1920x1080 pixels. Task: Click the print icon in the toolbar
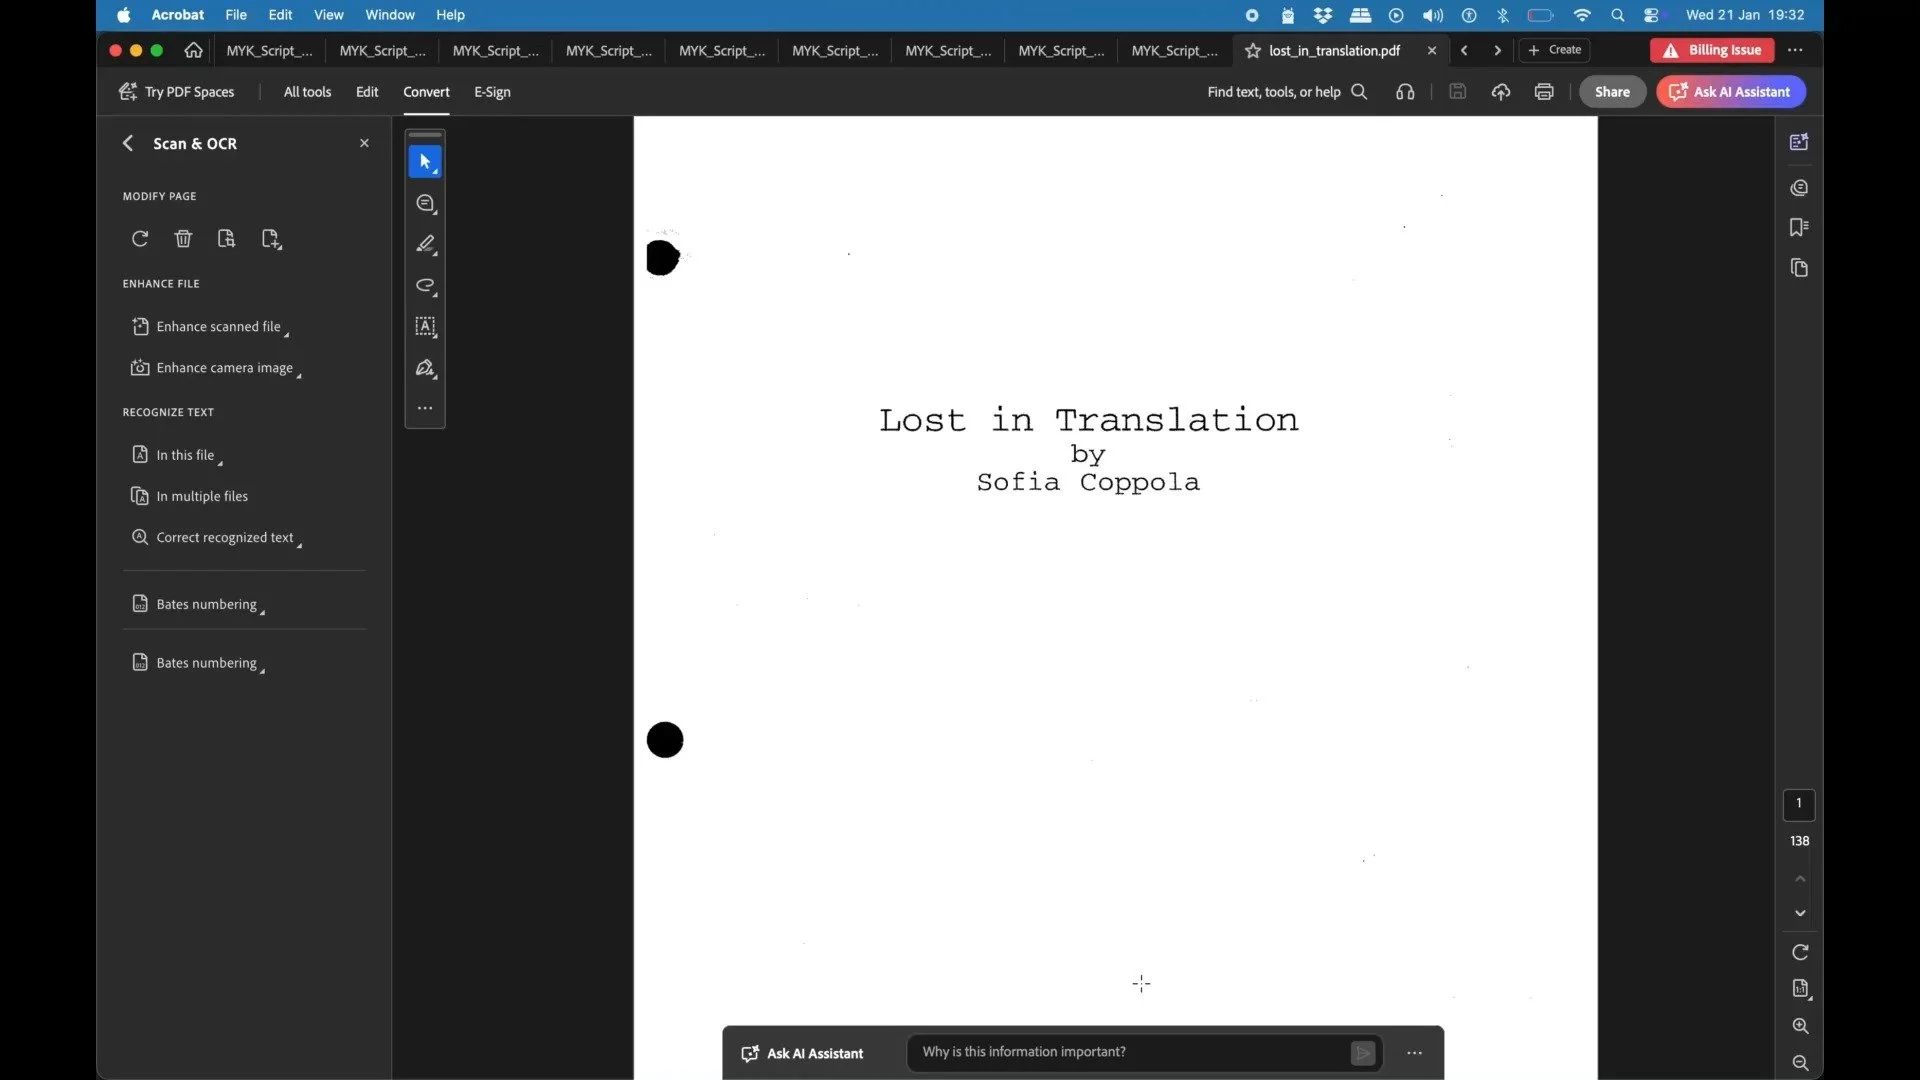click(1544, 92)
